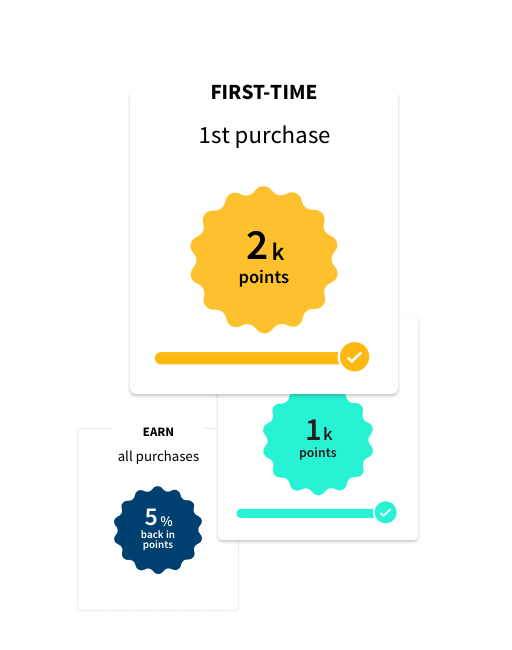Click the yellow checkmark circle

click(354, 357)
